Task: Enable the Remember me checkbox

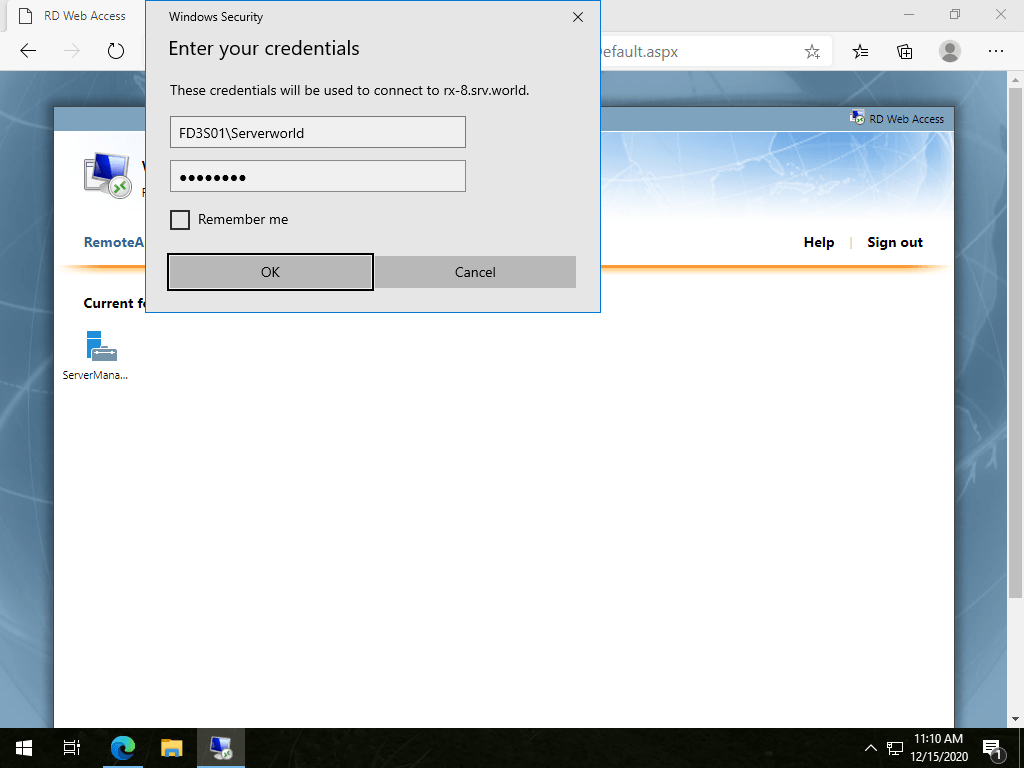Action: tap(180, 219)
